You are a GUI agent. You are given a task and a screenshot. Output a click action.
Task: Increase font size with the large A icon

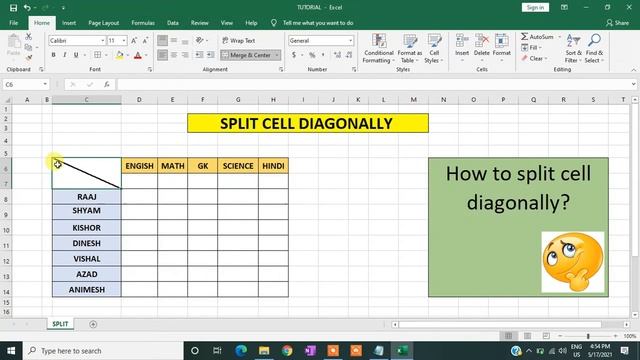134,40
